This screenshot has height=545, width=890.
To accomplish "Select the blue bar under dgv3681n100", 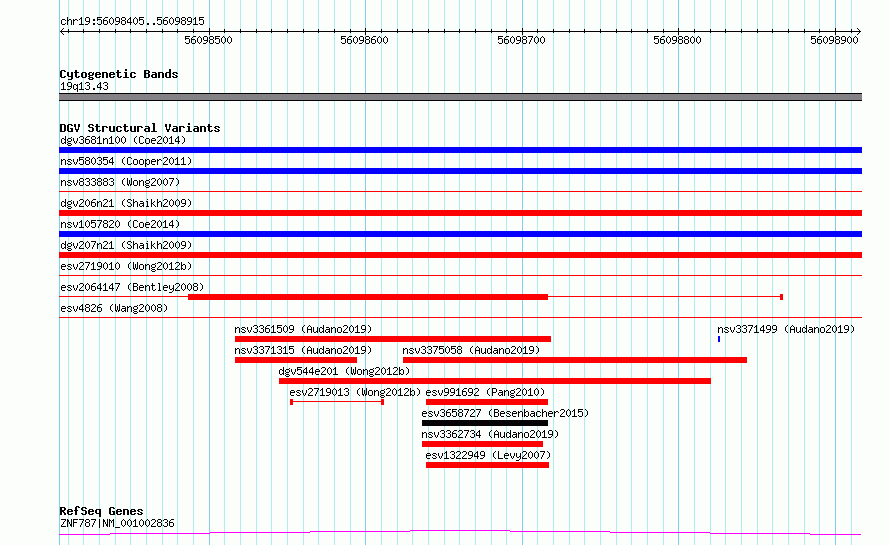I will point(460,150).
